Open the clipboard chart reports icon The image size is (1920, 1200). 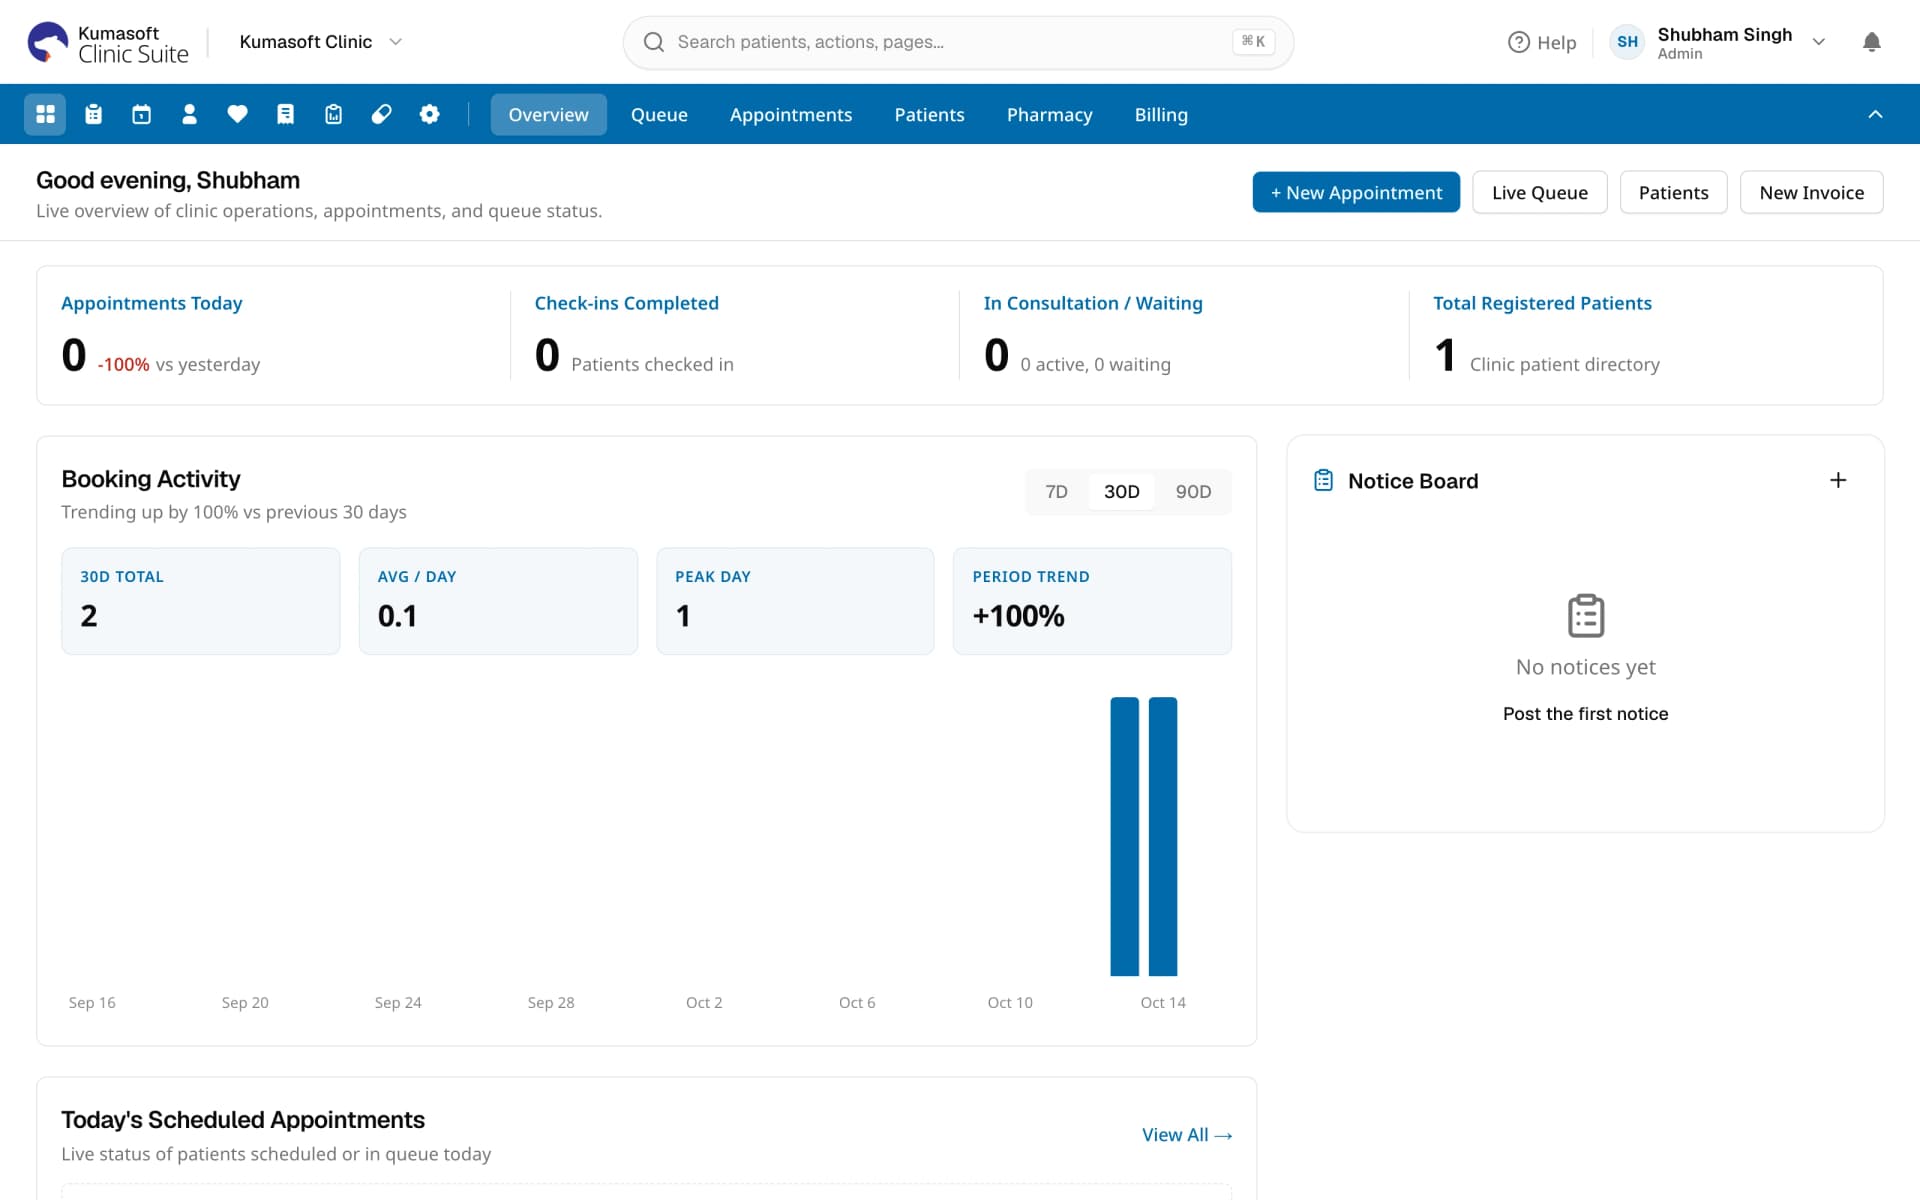tap(333, 114)
